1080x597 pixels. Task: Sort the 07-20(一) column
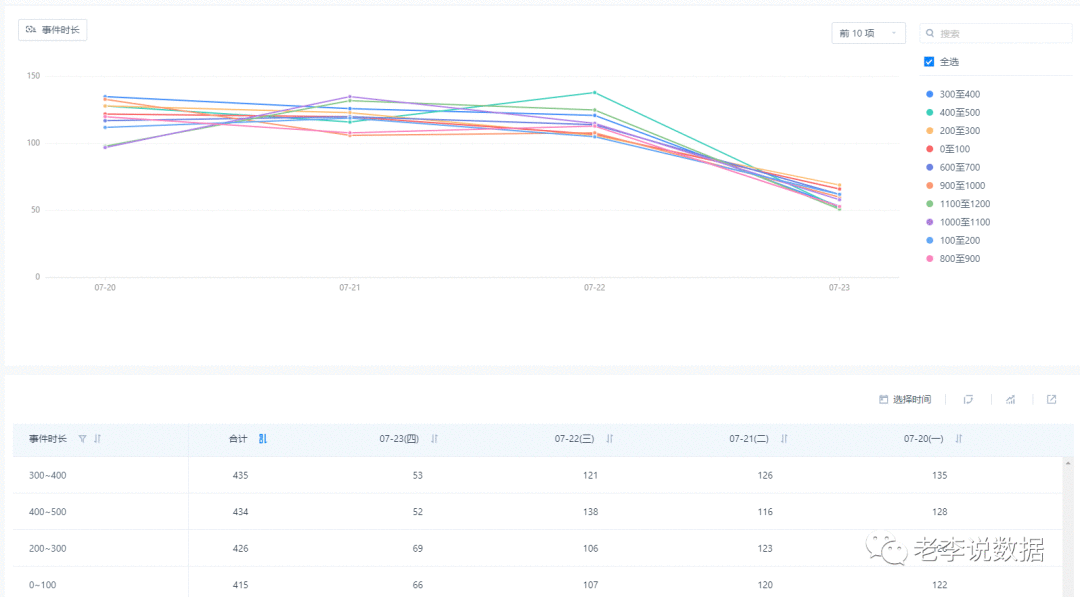(x=959, y=439)
